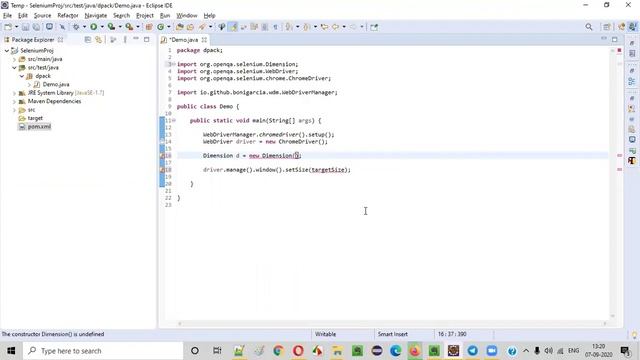The image size is (640, 360).
Task: Click the Search magnifier icon in toolbar
Action: [x=589, y=27]
